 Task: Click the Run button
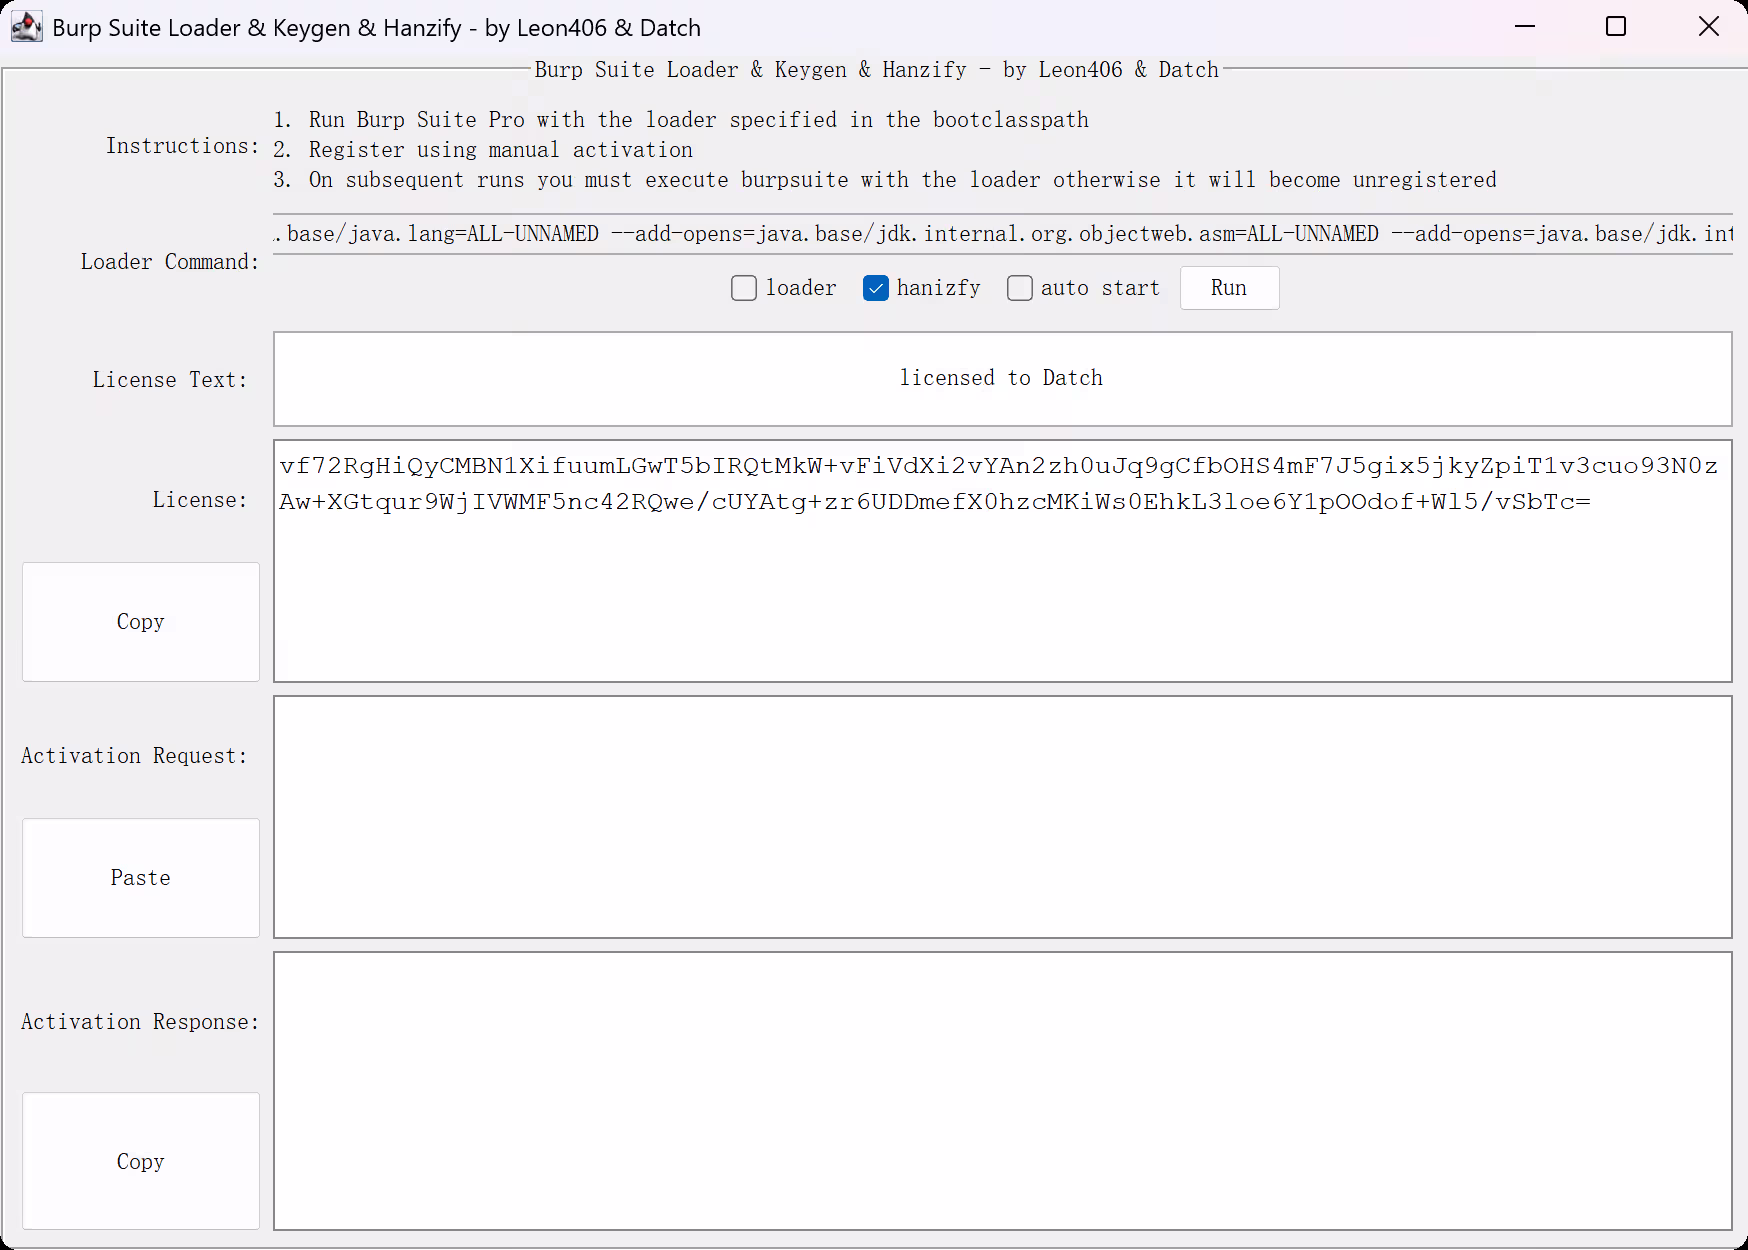pos(1229,288)
